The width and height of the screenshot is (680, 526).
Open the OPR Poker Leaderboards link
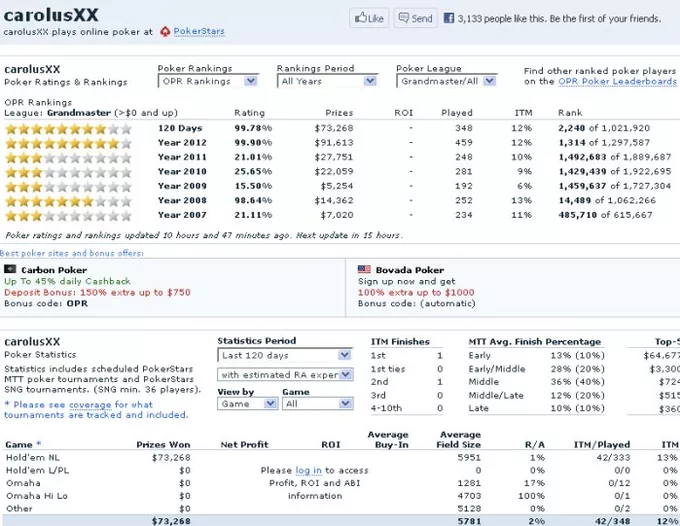pos(616,82)
